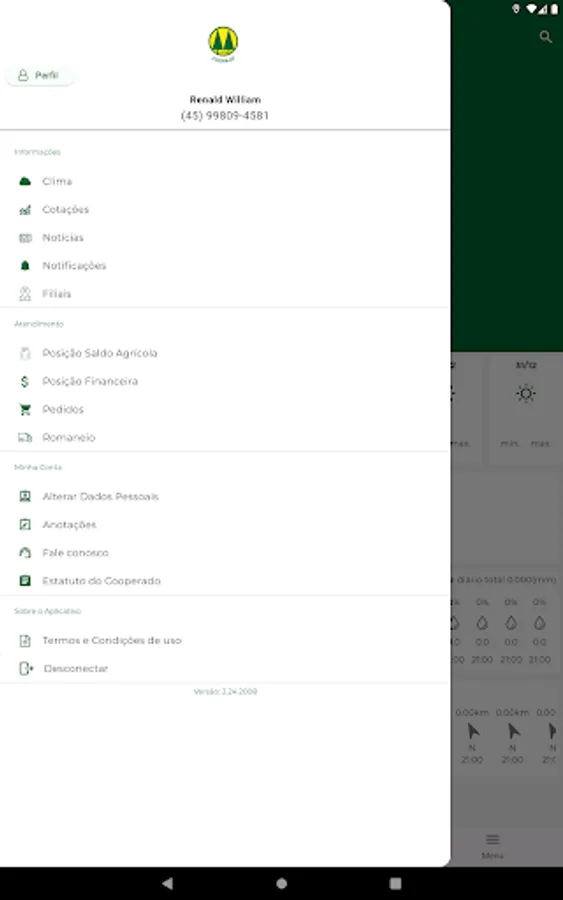563x900 pixels.
Task: Click the Android home navigation button
Action: [x=281, y=883]
